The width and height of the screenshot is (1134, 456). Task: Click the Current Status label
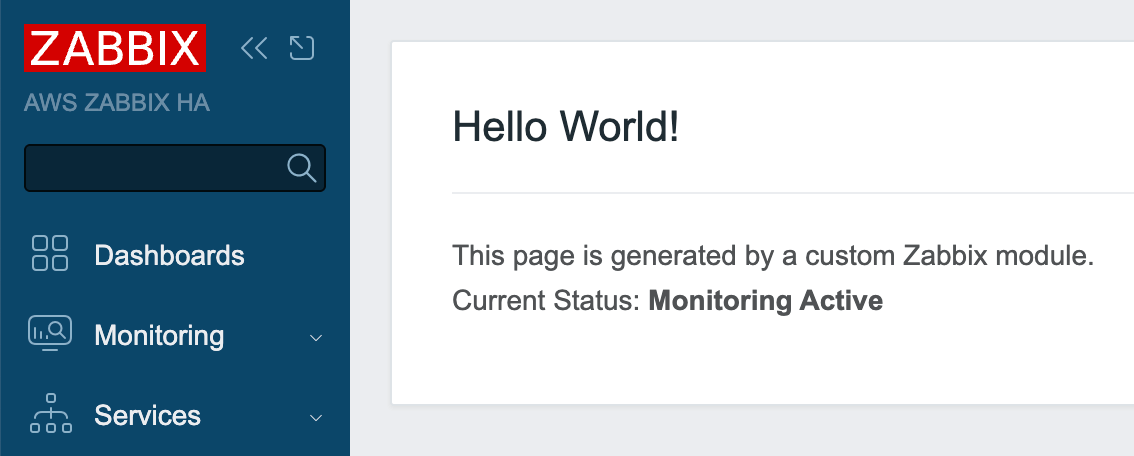[546, 300]
